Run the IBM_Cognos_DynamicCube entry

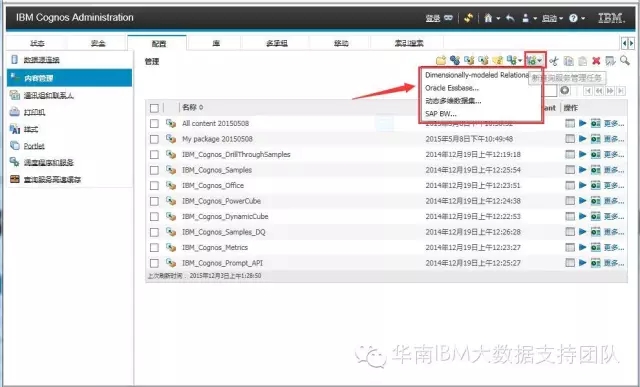582,216
